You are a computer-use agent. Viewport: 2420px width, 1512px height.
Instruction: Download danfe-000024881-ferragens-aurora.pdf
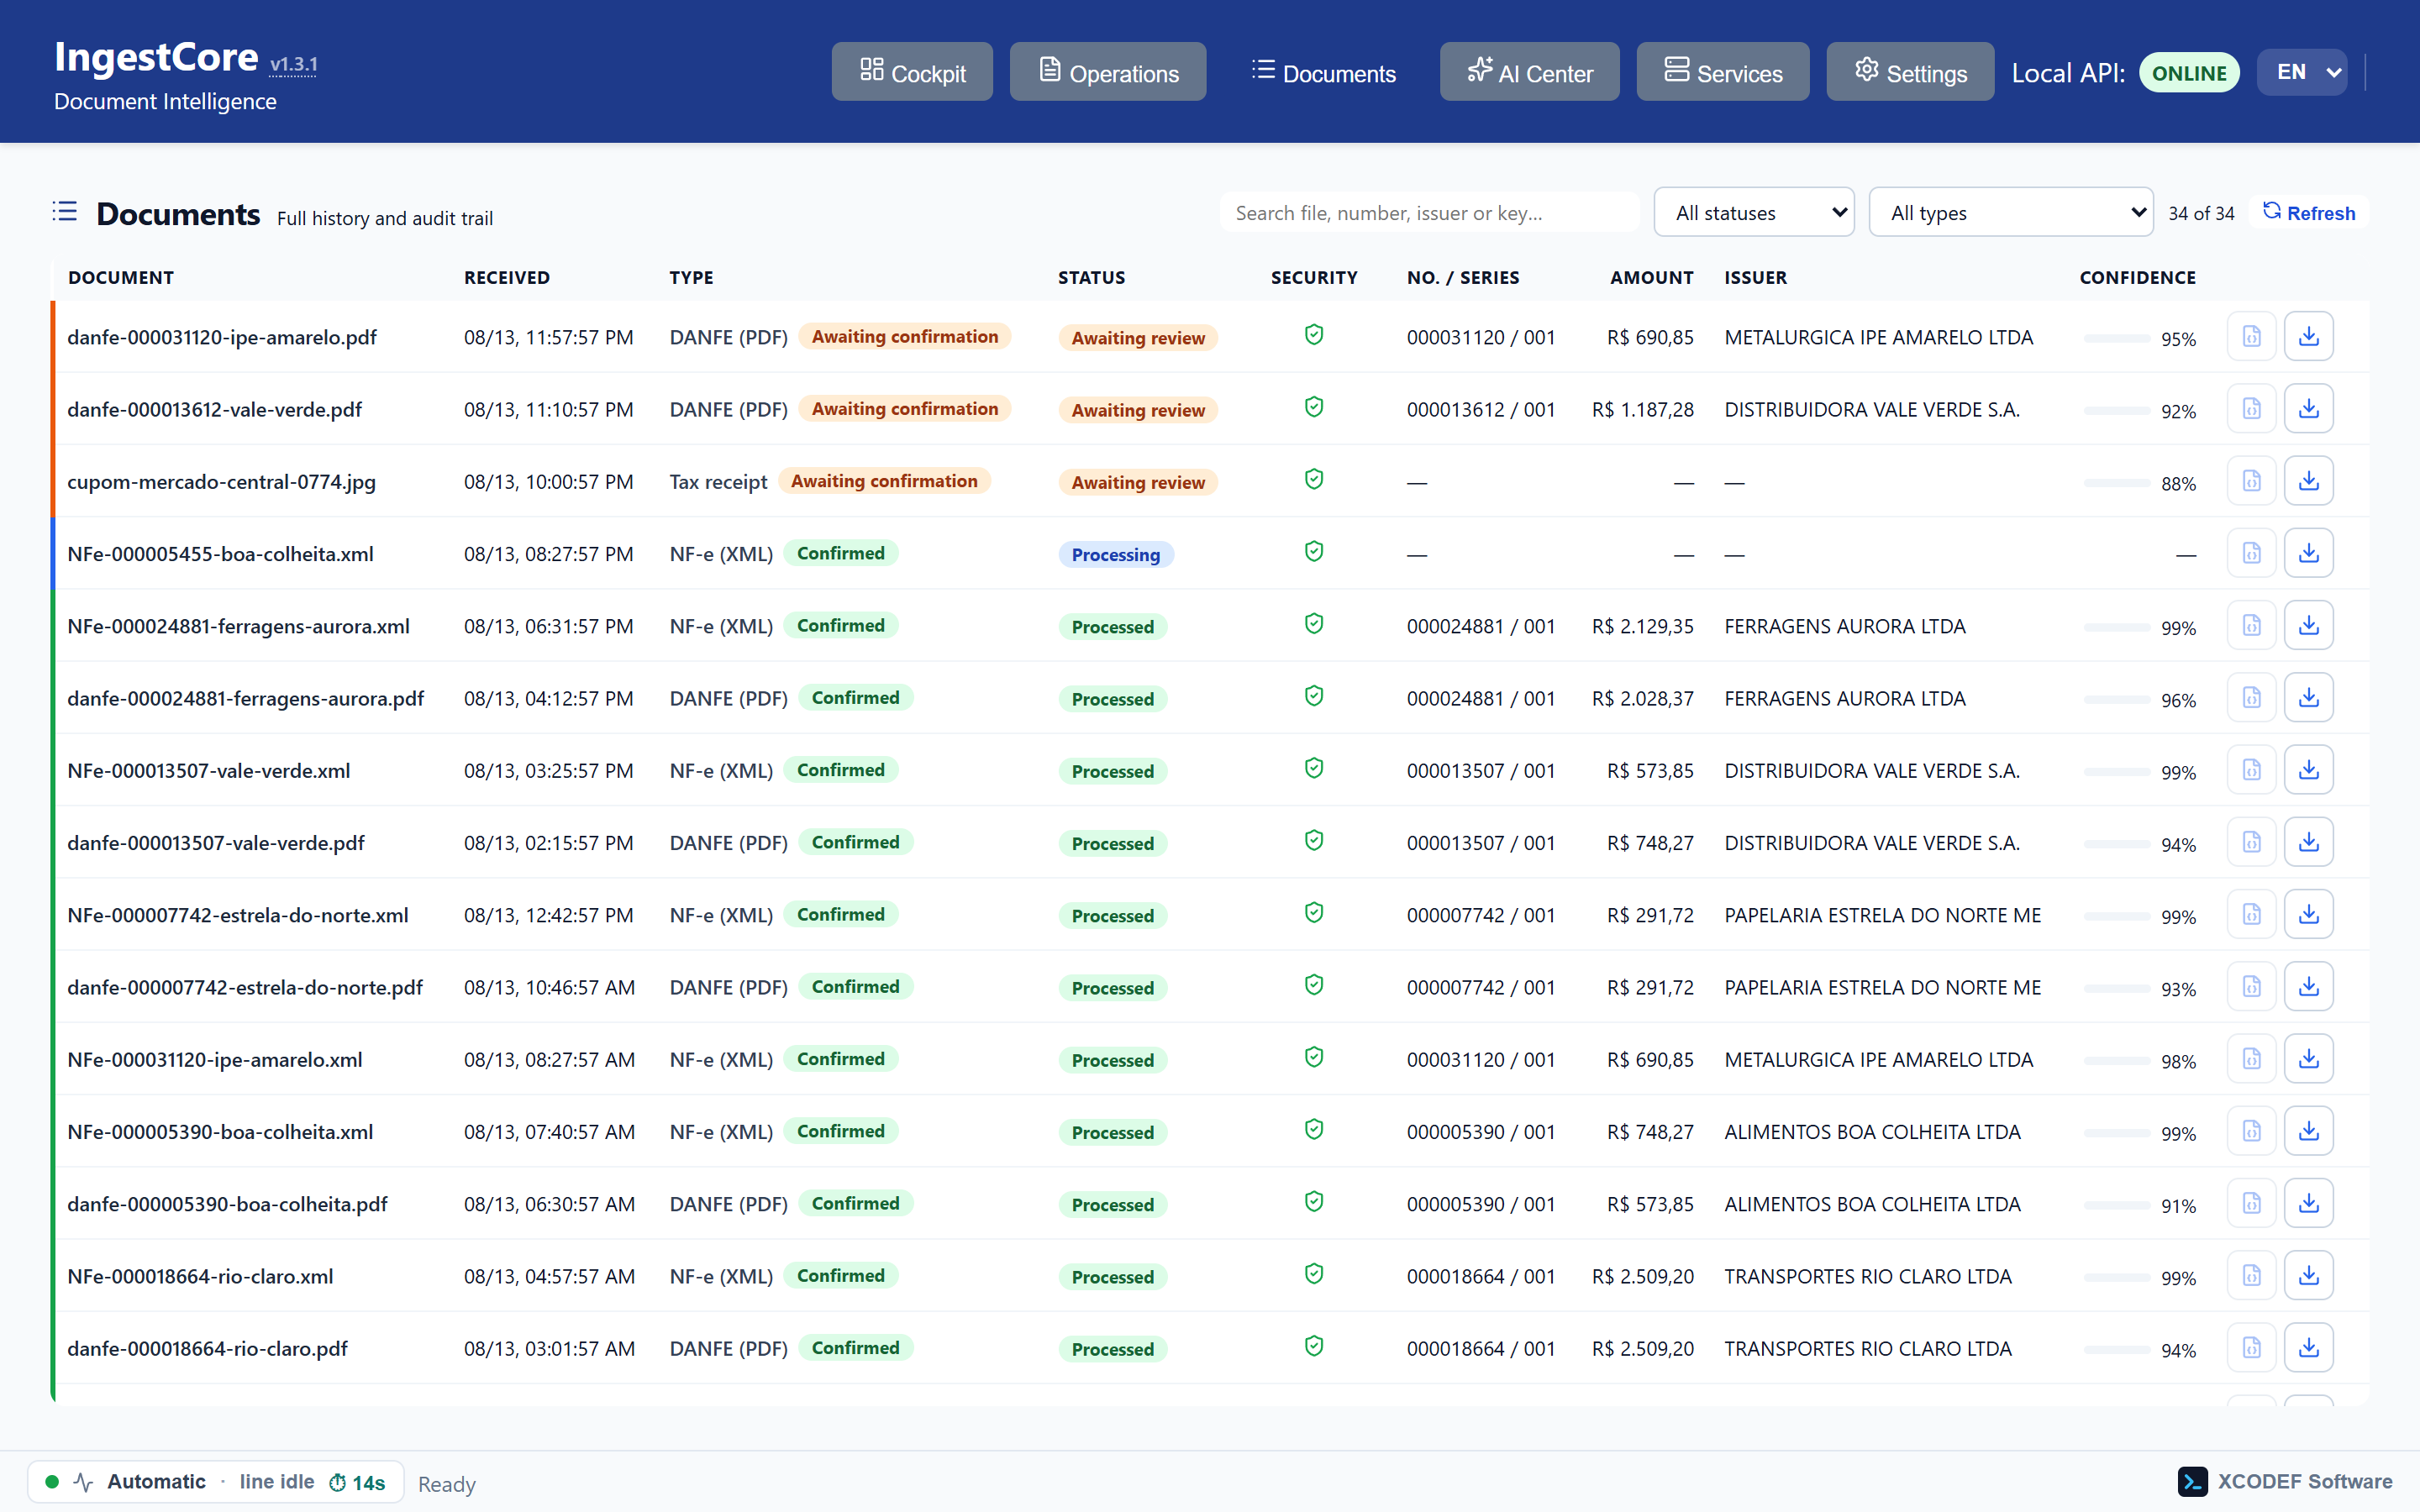tap(2308, 698)
